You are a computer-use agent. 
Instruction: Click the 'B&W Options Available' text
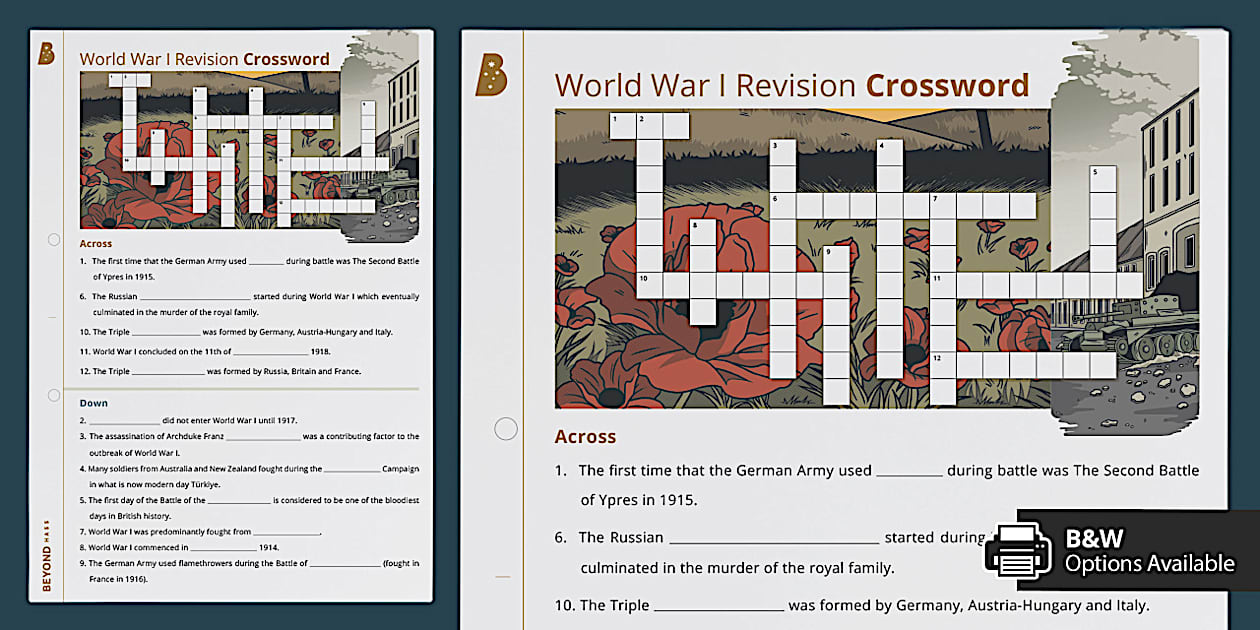point(1148,551)
